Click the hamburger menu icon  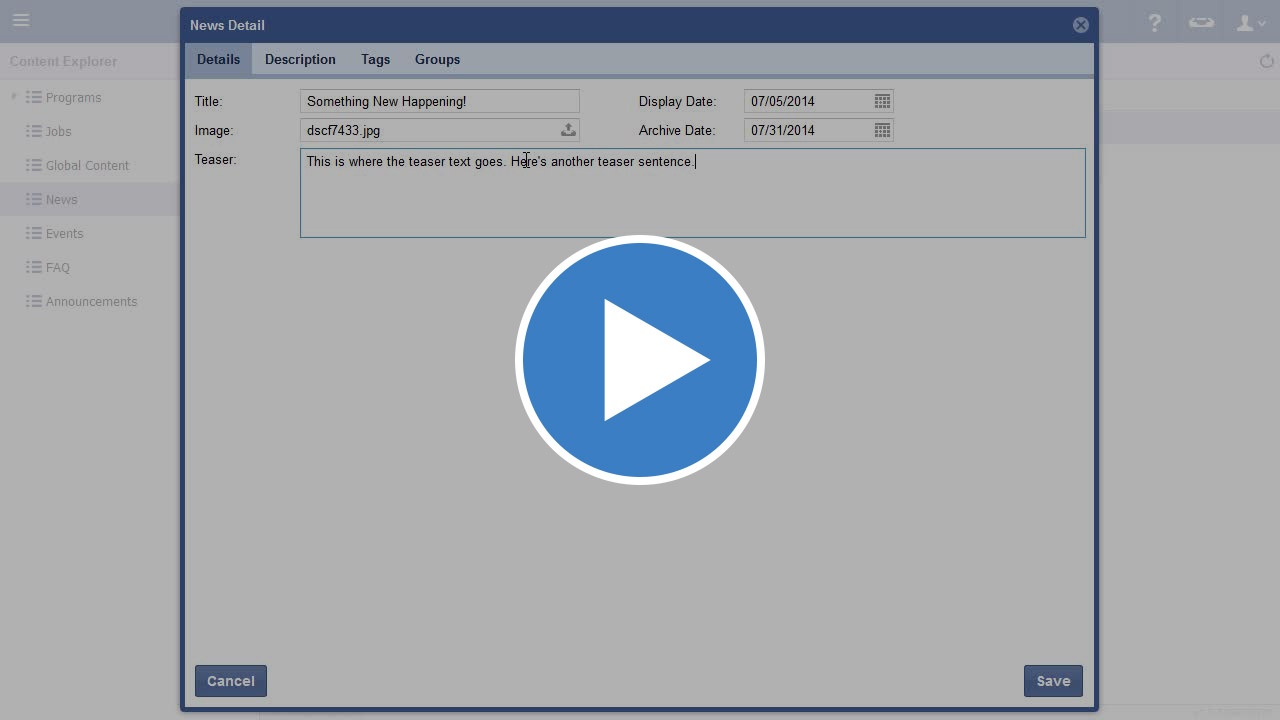21,20
